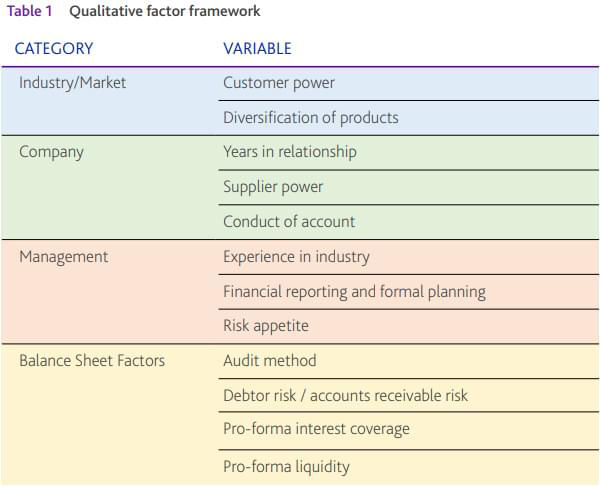This screenshot has width=600, height=486.
Task: Select the Risk appetite variable
Action: (x=266, y=325)
